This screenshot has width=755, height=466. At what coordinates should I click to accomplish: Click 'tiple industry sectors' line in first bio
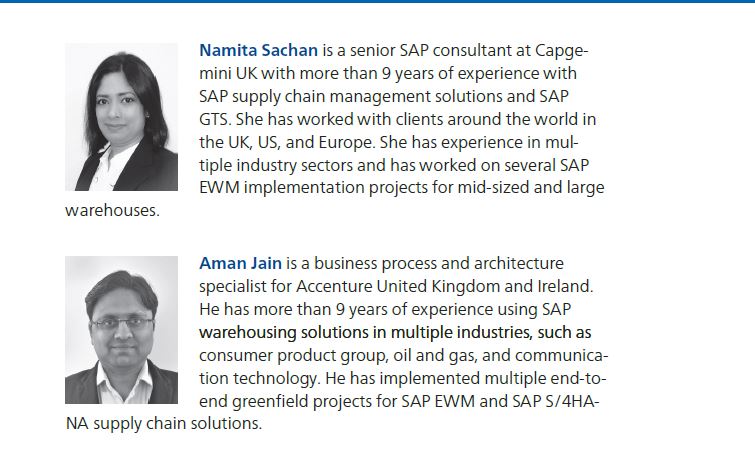pos(276,165)
